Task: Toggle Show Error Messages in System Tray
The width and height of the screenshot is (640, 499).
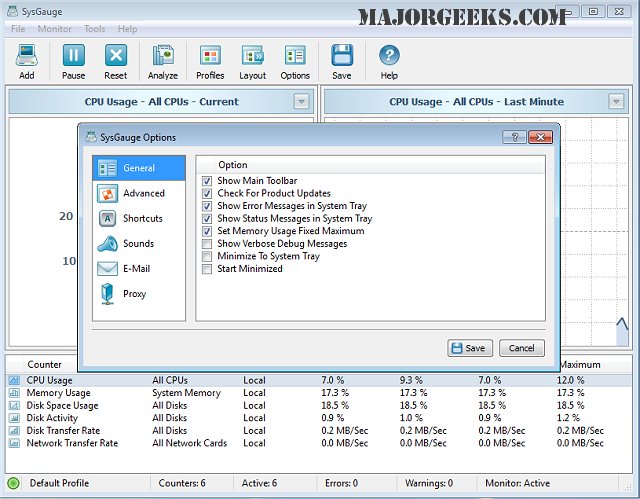Action: (207, 206)
